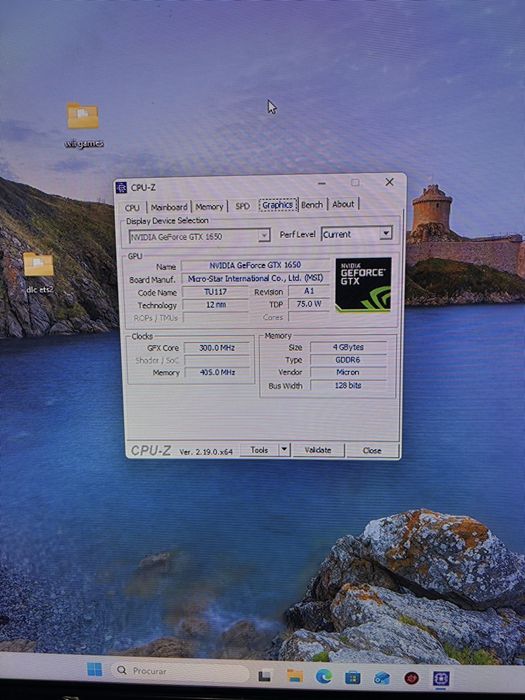
Task: Select the dlc ets2 desktop folder
Action: 39,273
